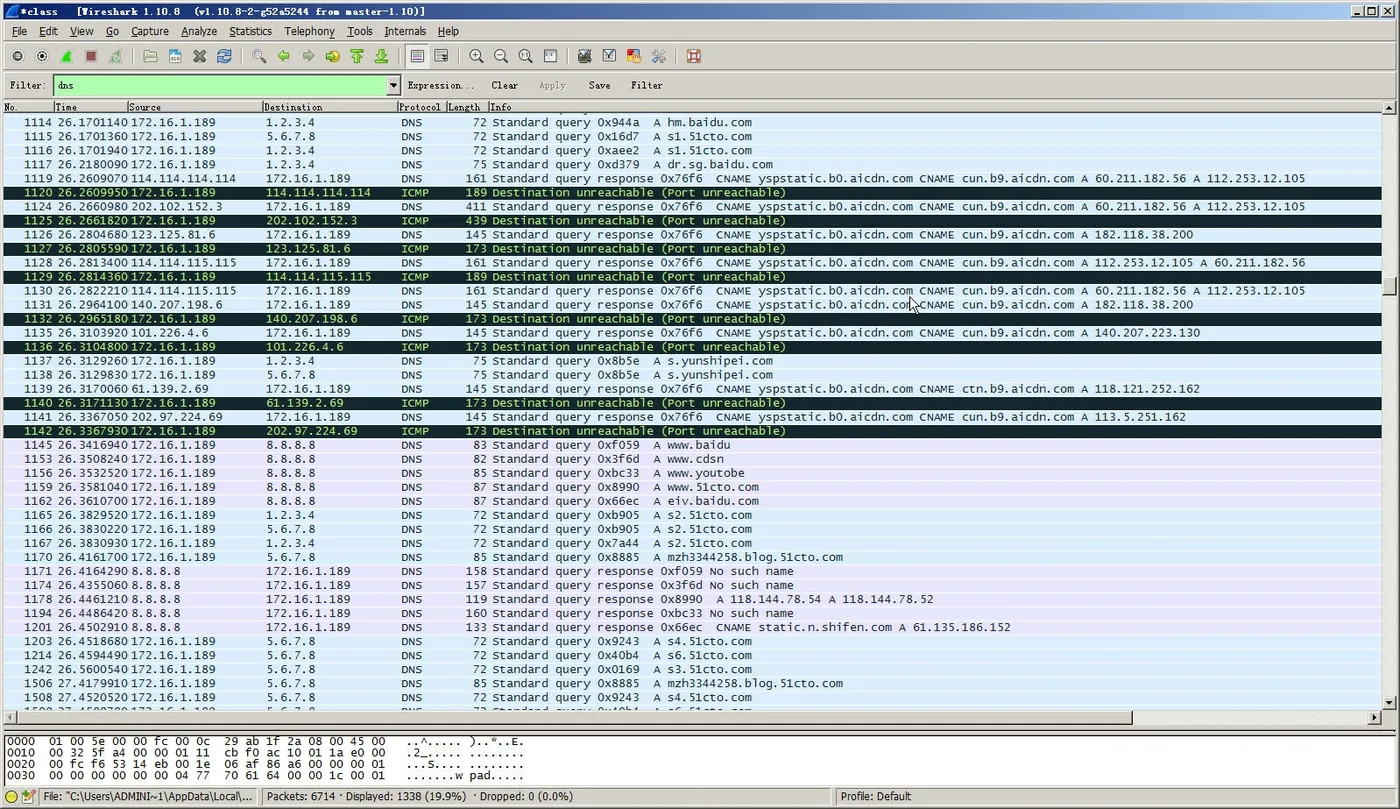Viewport: 1400px width, 809px height.
Task: Open the Statistics menu
Action: 250,31
